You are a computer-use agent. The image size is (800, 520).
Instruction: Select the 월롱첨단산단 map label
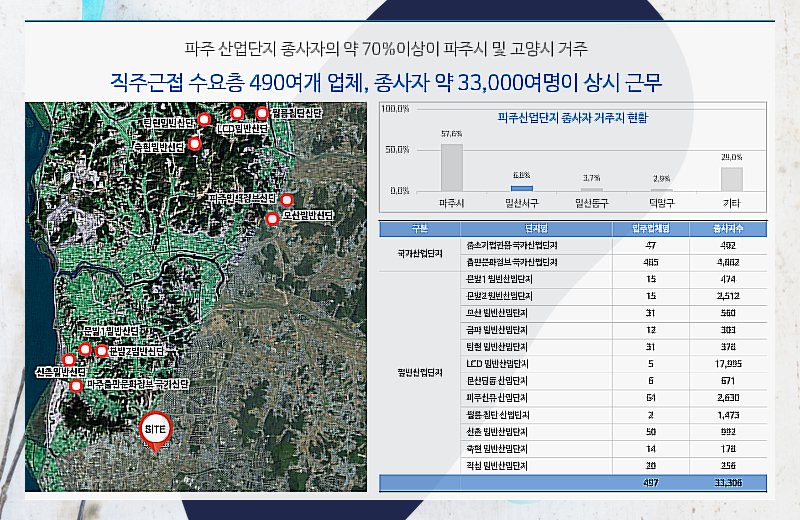(x=296, y=113)
